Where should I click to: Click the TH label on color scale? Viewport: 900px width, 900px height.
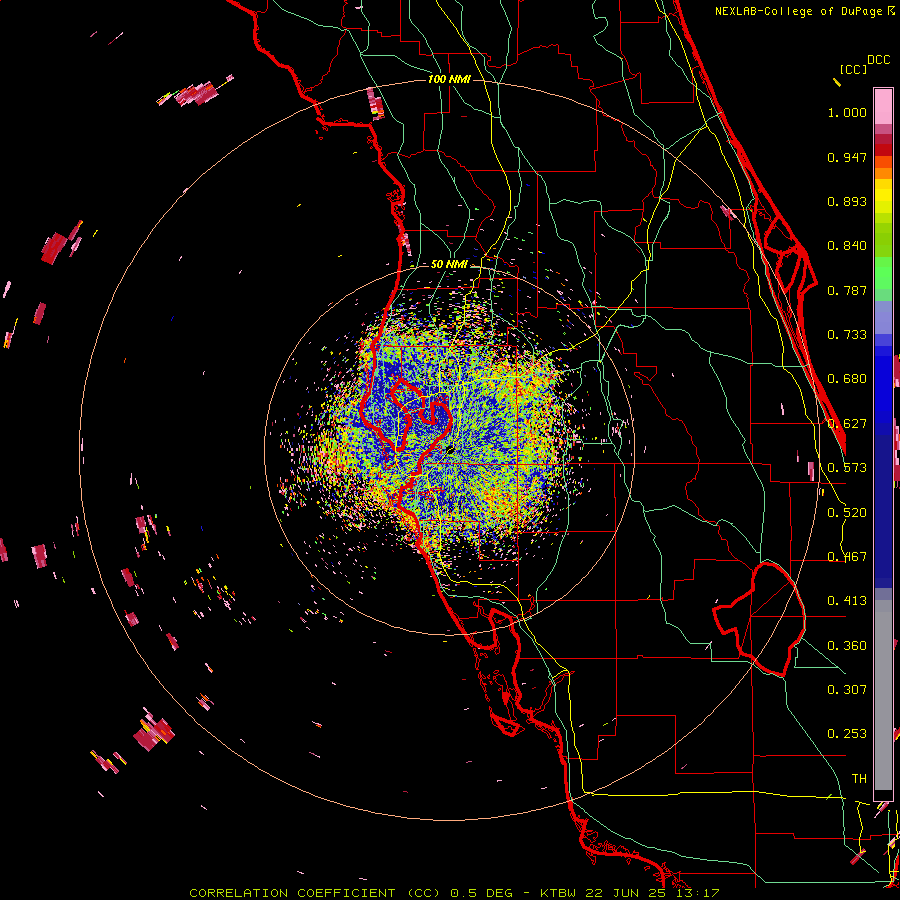coord(859,779)
